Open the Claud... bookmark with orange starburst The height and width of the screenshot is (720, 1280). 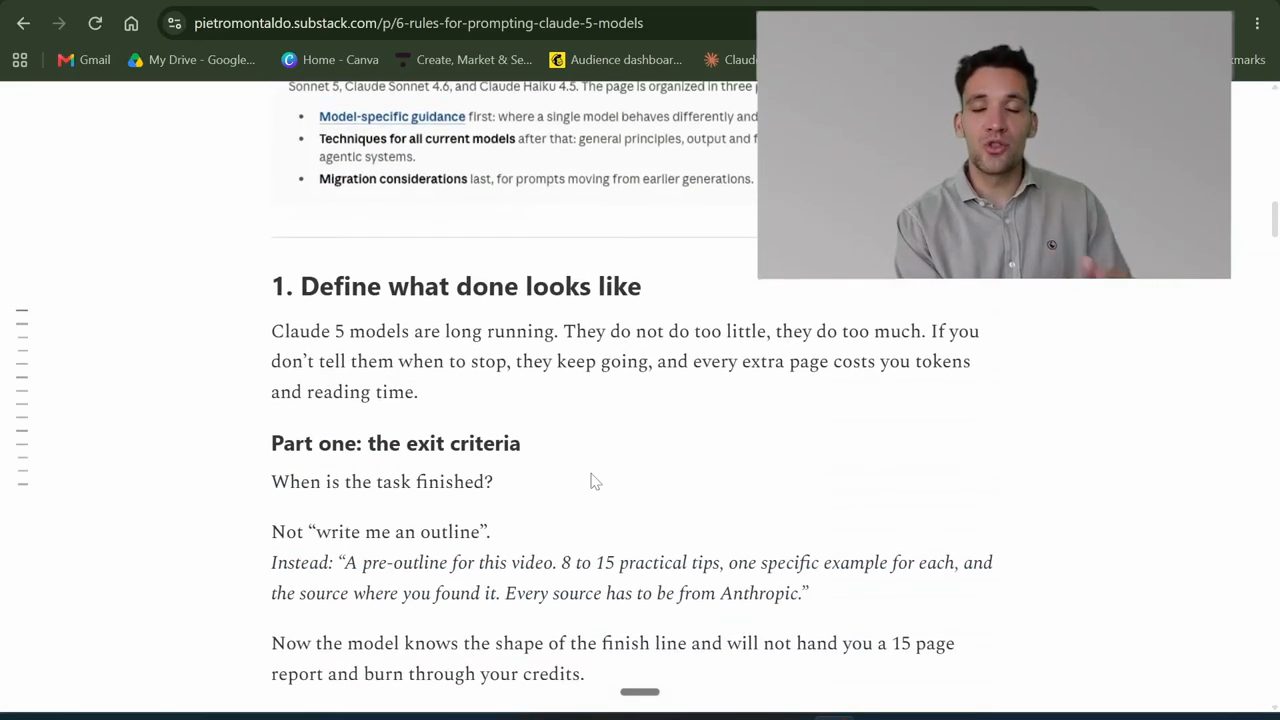pos(730,60)
